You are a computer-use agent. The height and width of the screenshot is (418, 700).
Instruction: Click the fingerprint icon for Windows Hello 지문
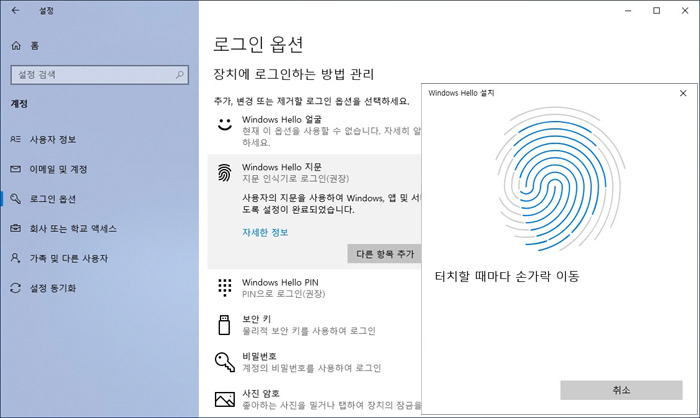click(x=225, y=172)
